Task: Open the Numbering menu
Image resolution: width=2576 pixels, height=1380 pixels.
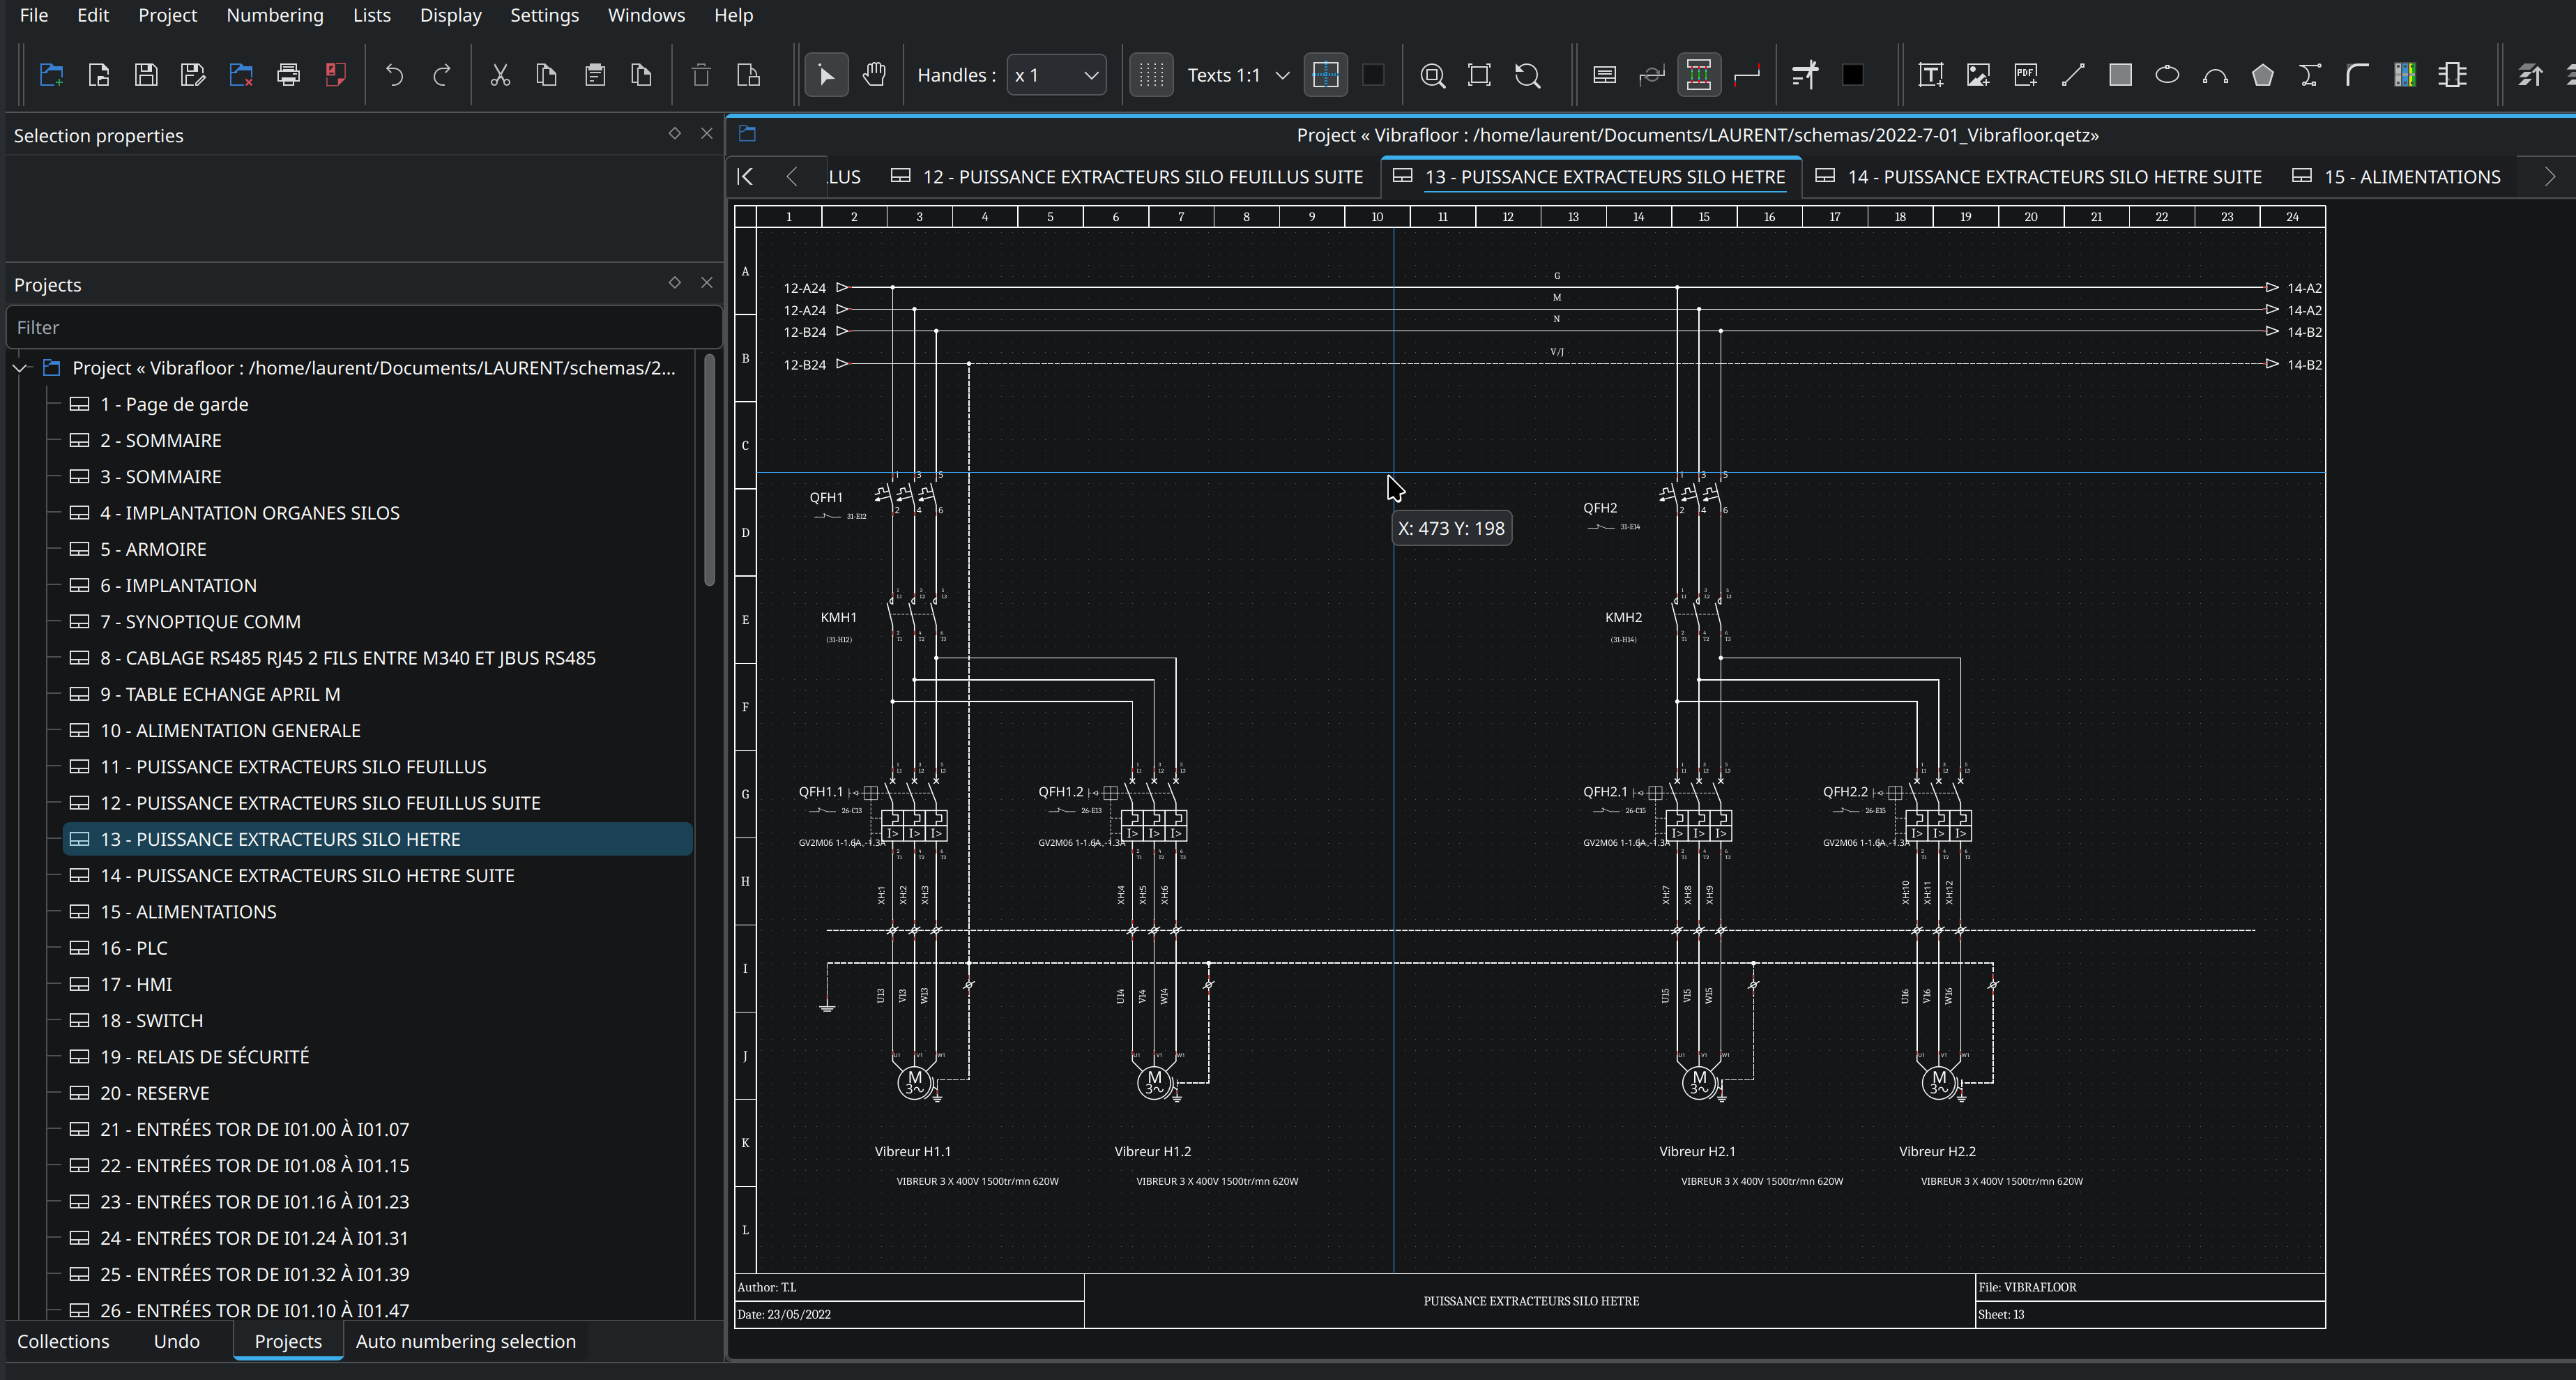Action: [275, 15]
